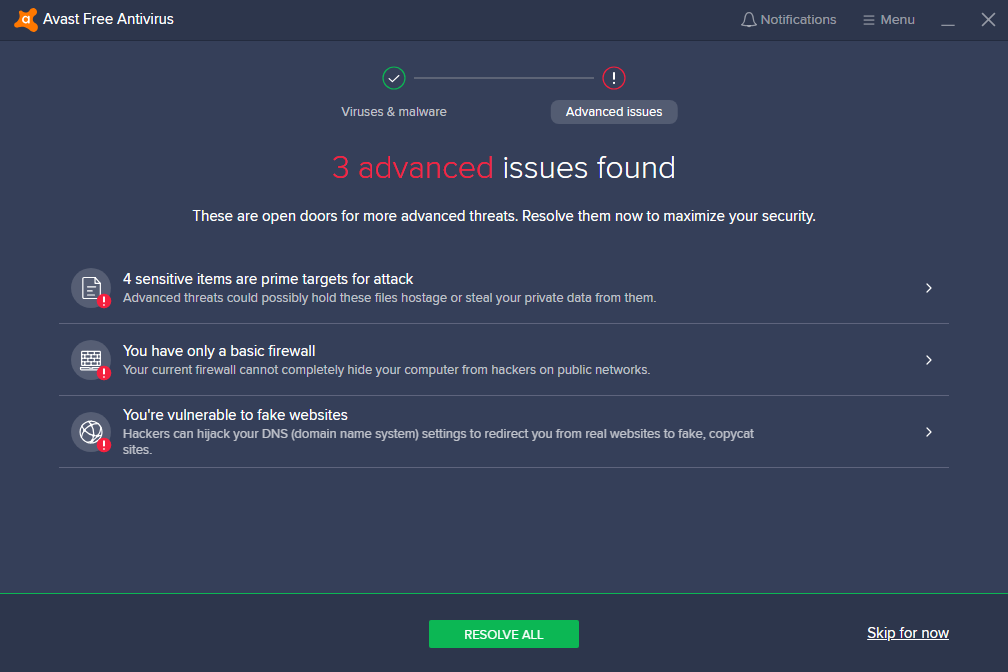Viewport: 1008px width, 672px height.
Task: Click the Avast orange logo icon
Action: pyautogui.click(x=26, y=19)
